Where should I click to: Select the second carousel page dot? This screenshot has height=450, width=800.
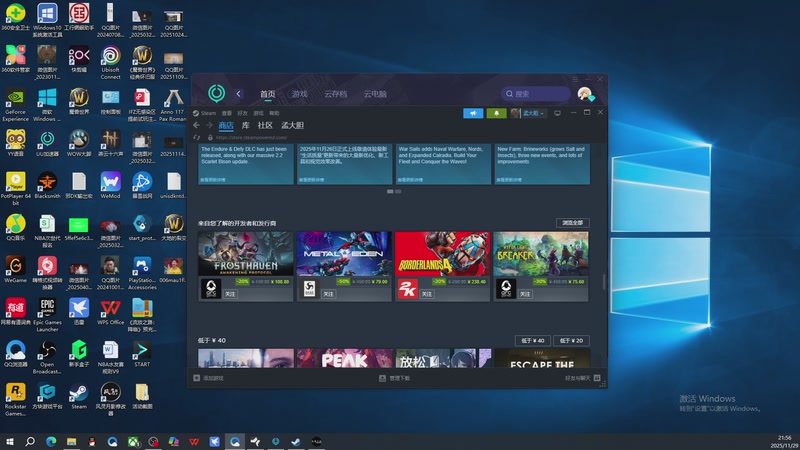[398, 191]
